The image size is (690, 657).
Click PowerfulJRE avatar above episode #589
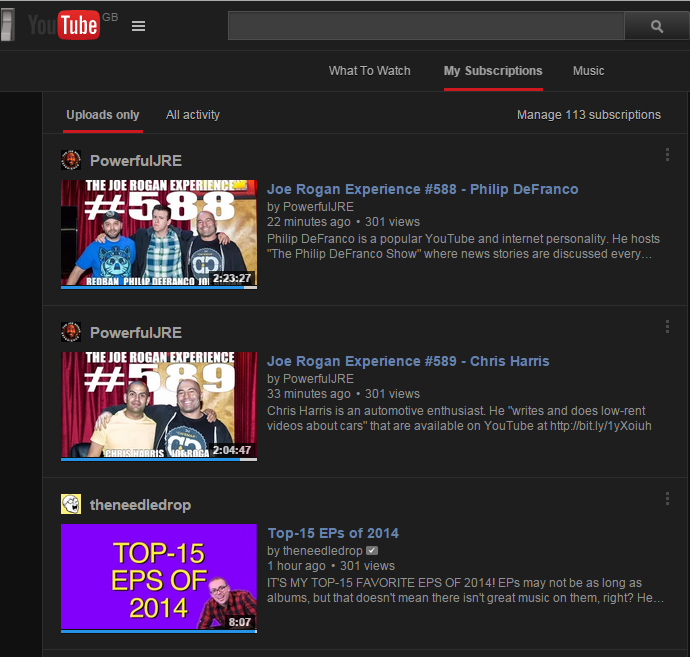pyautogui.click(x=71, y=332)
